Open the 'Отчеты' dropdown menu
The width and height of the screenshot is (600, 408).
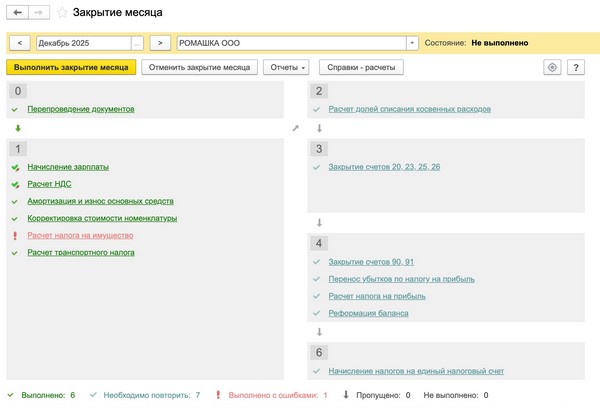[286, 67]
